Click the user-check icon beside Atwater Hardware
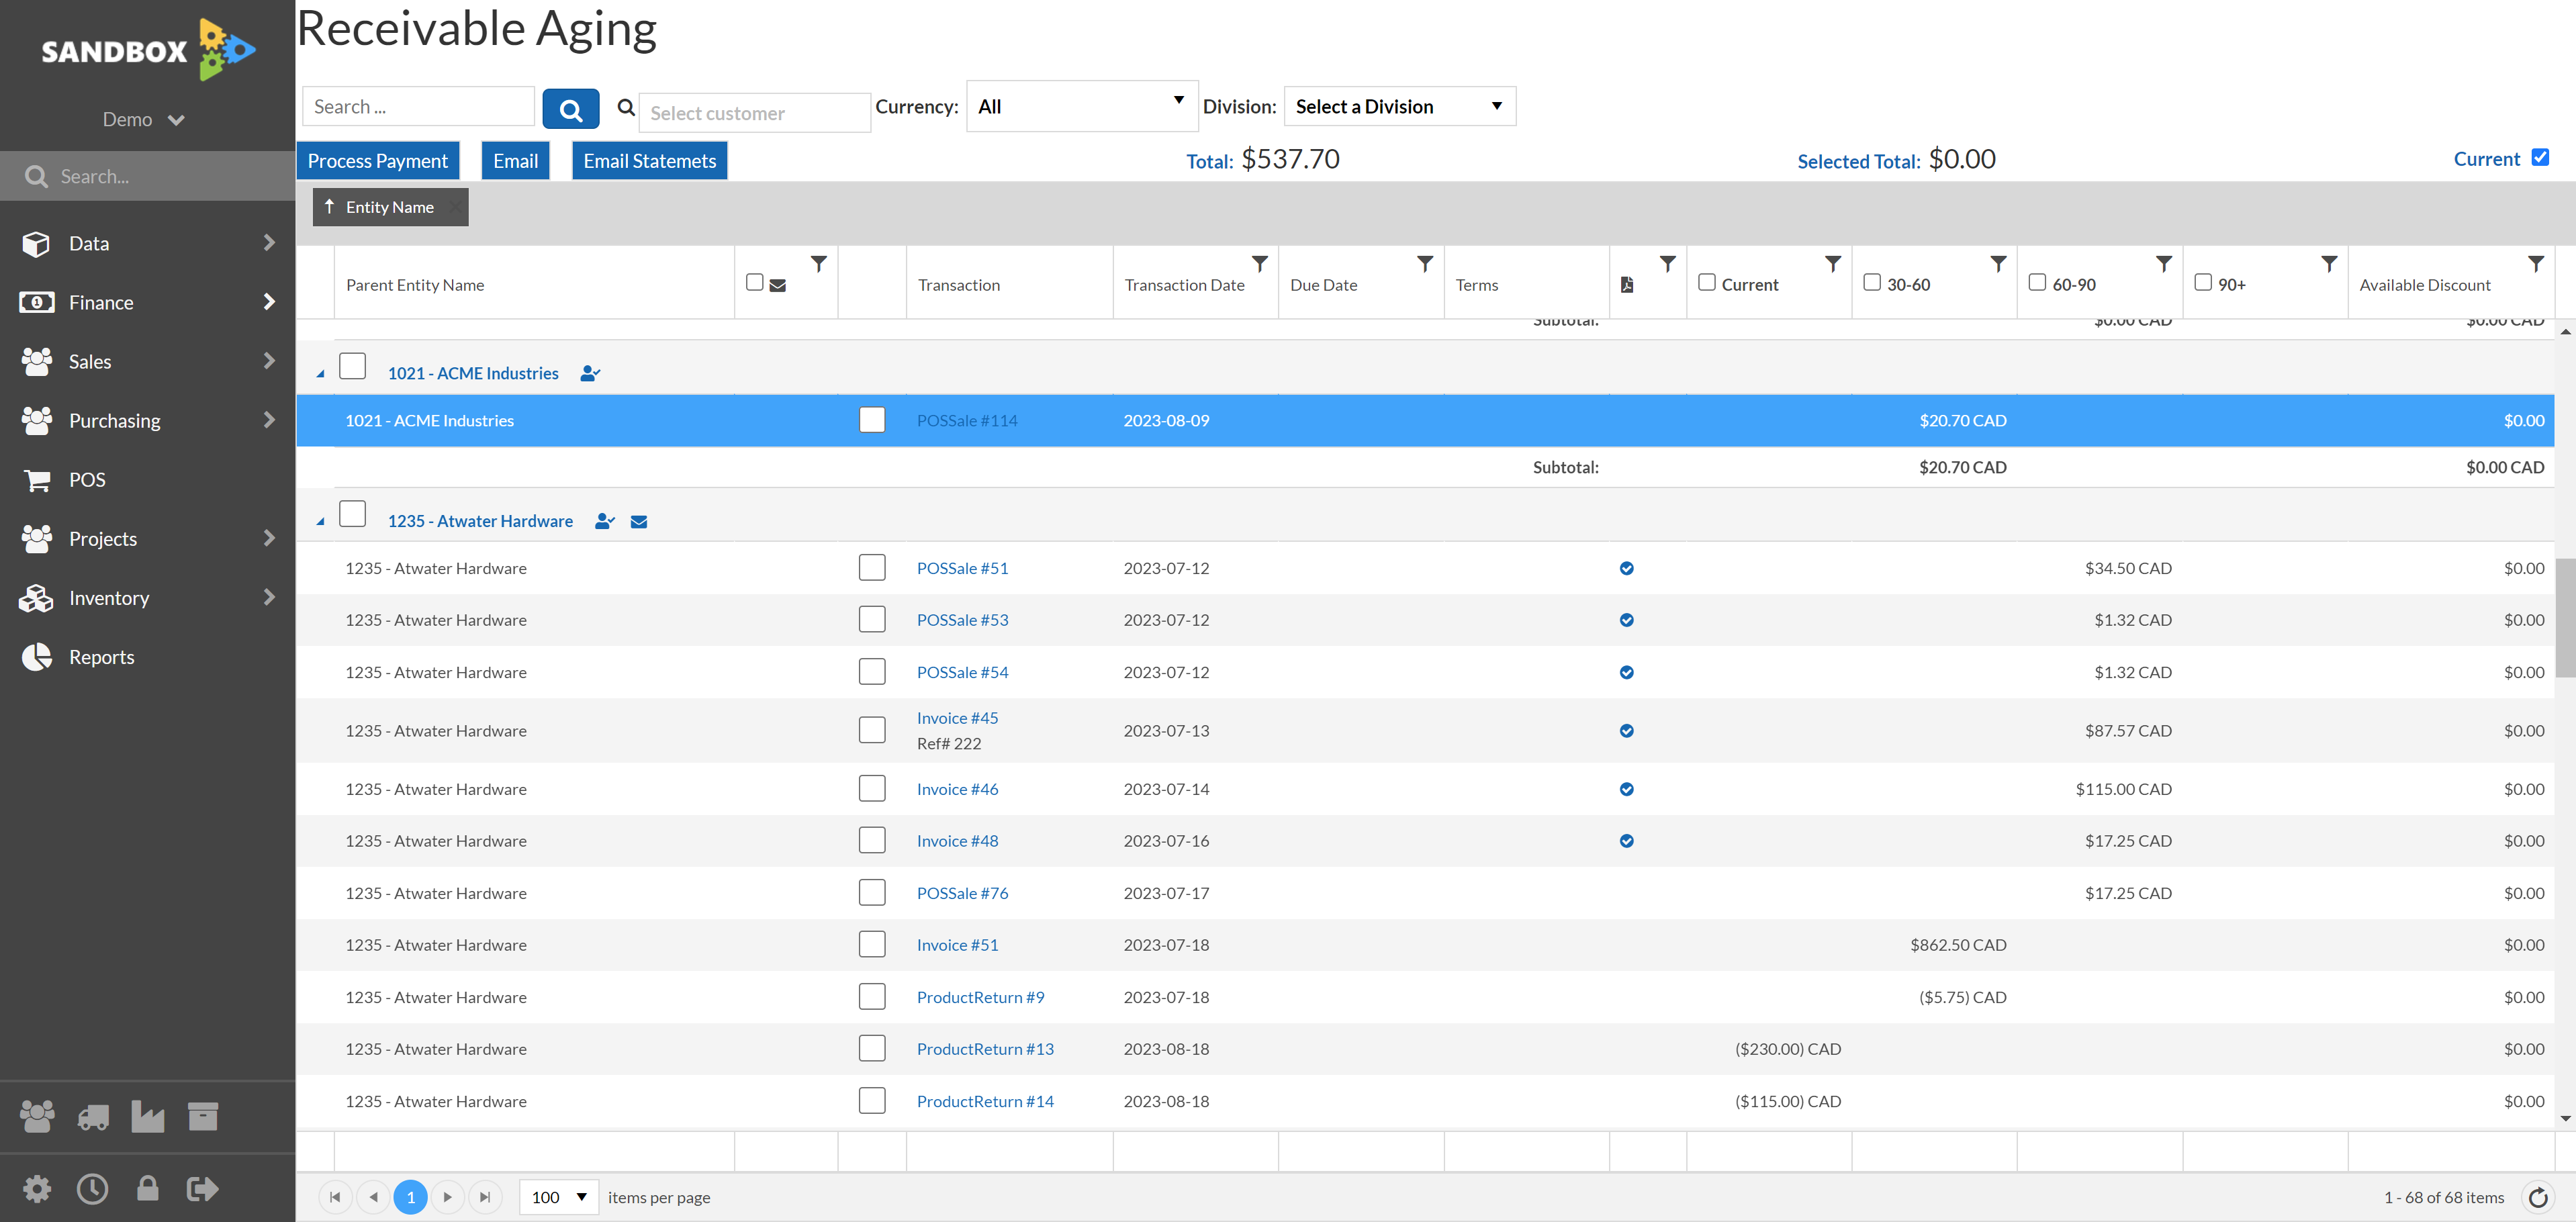The image size is (2576, 1222). coord(604,521)
